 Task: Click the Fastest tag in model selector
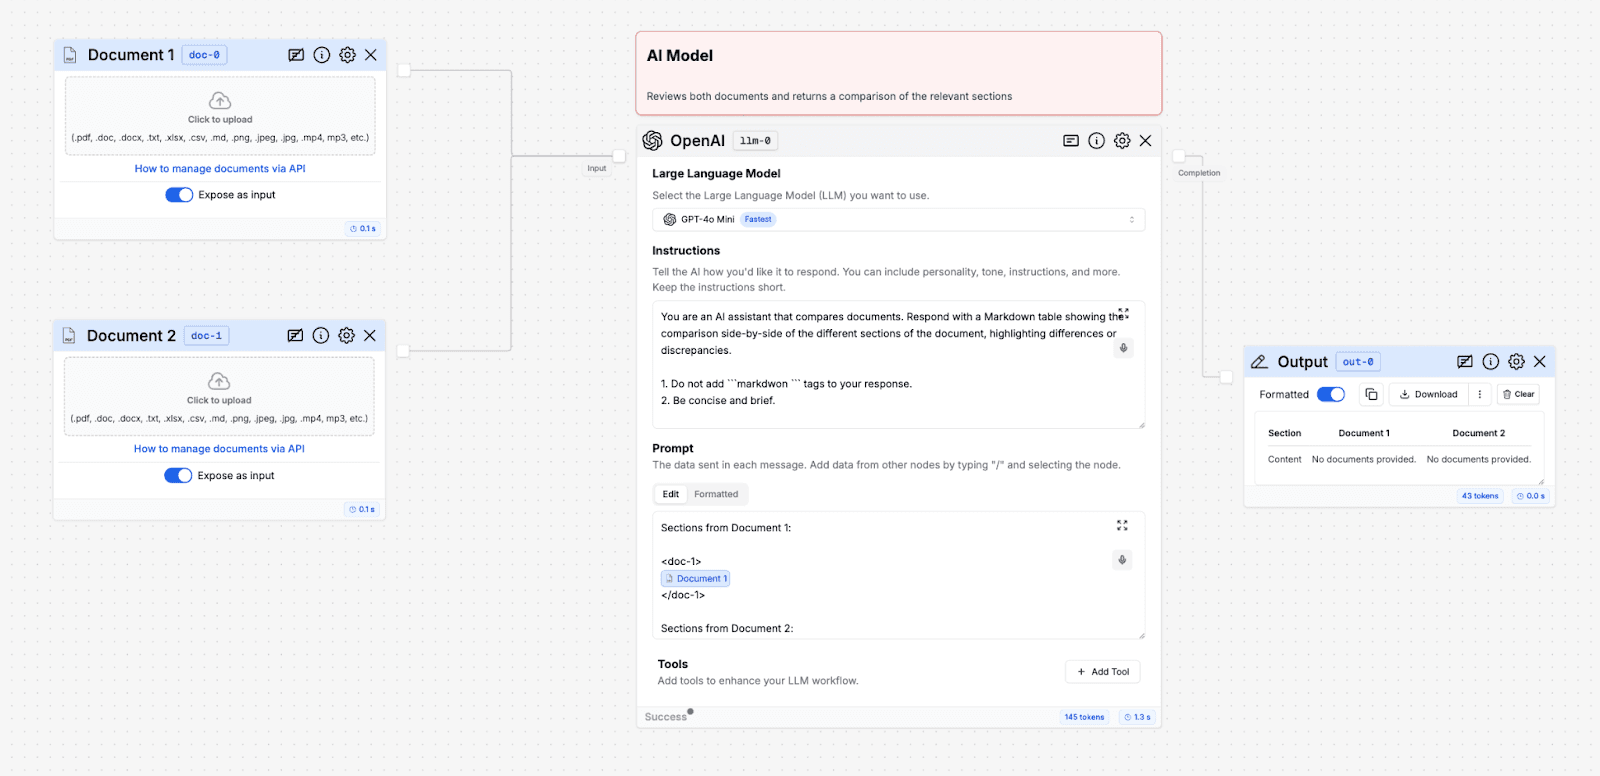(x=758, y=220)
